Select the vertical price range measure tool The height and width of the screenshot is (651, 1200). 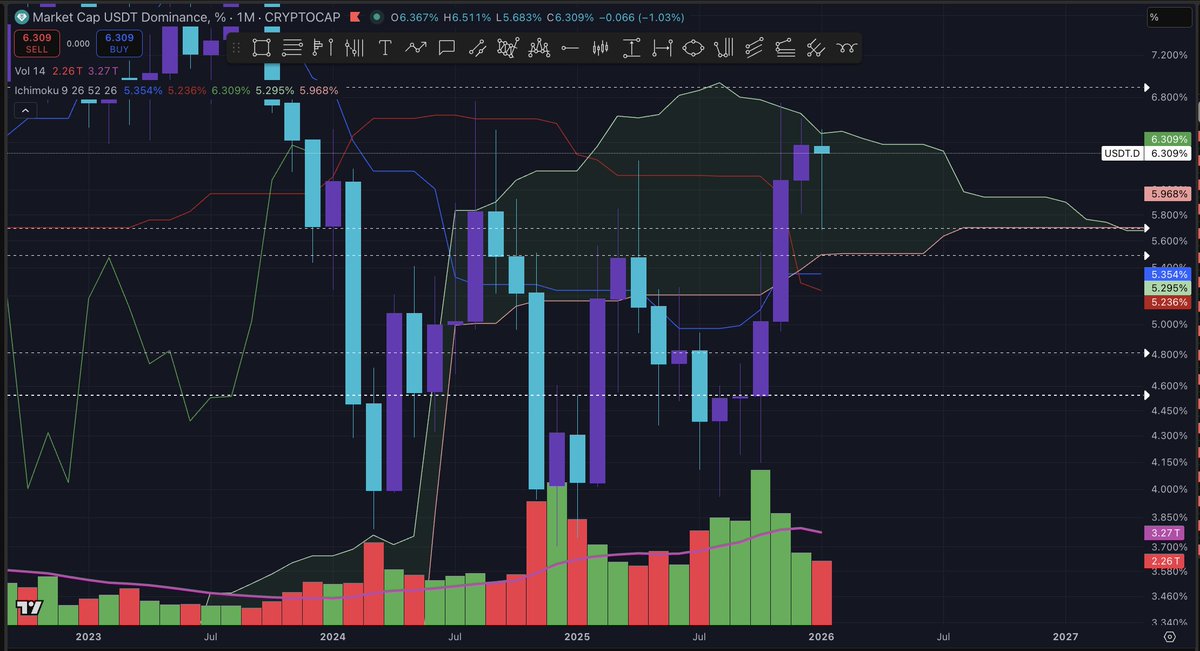[x=632, y=47]
